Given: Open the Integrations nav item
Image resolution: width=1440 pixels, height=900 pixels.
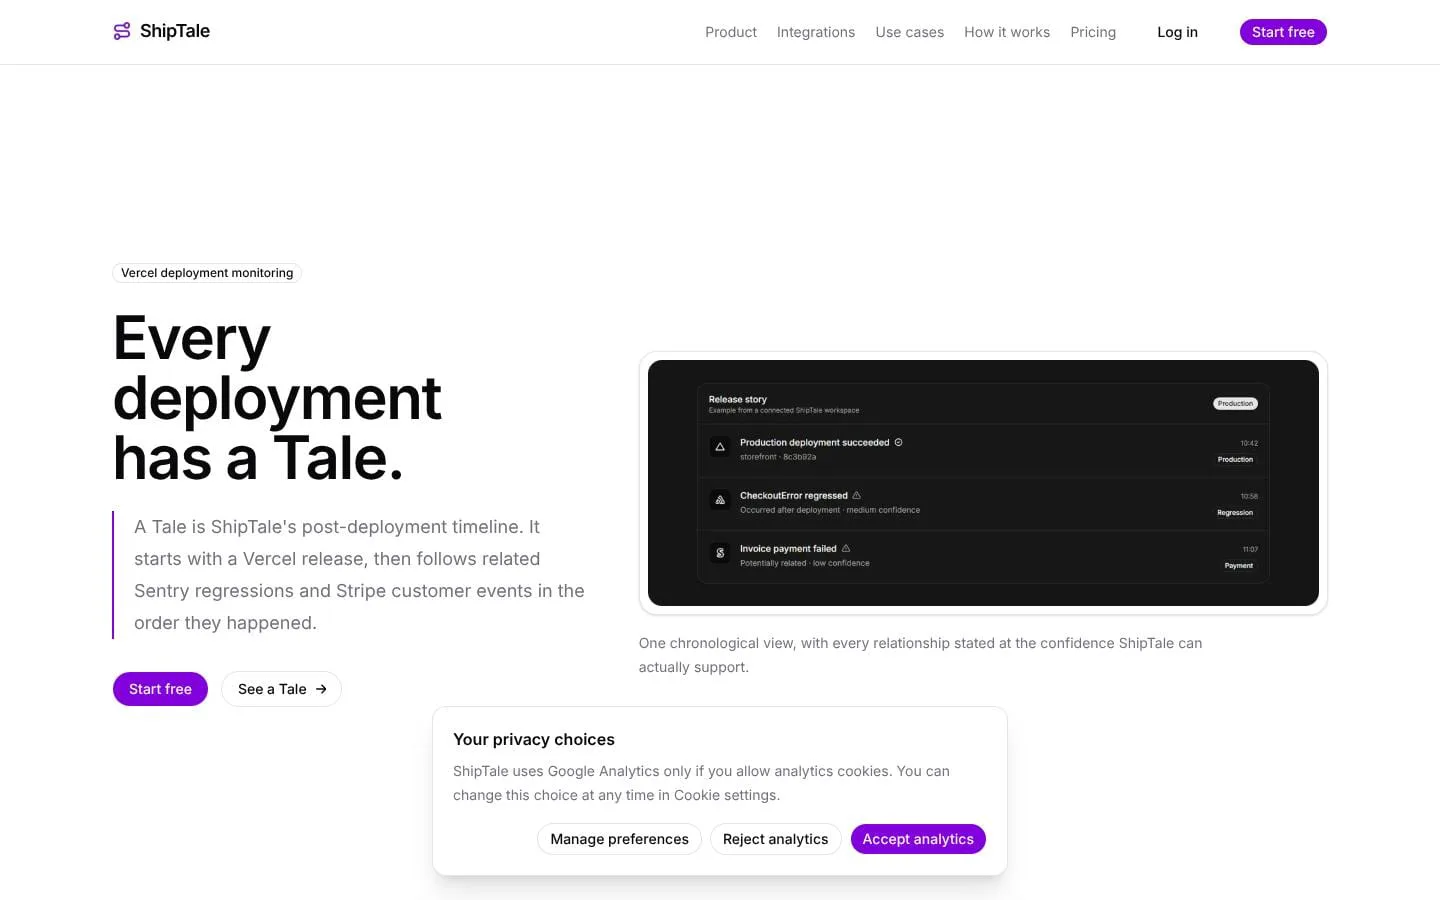Looking at the screenshot, I should (x=816, y=32).
